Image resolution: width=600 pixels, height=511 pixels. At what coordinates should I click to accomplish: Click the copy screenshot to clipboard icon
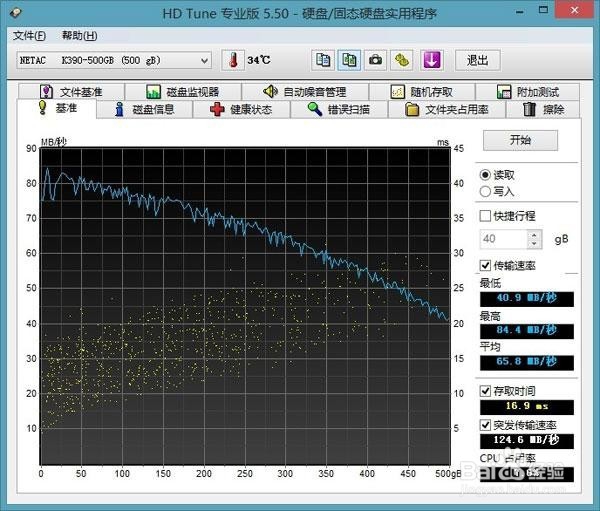(x=349, y=60)
